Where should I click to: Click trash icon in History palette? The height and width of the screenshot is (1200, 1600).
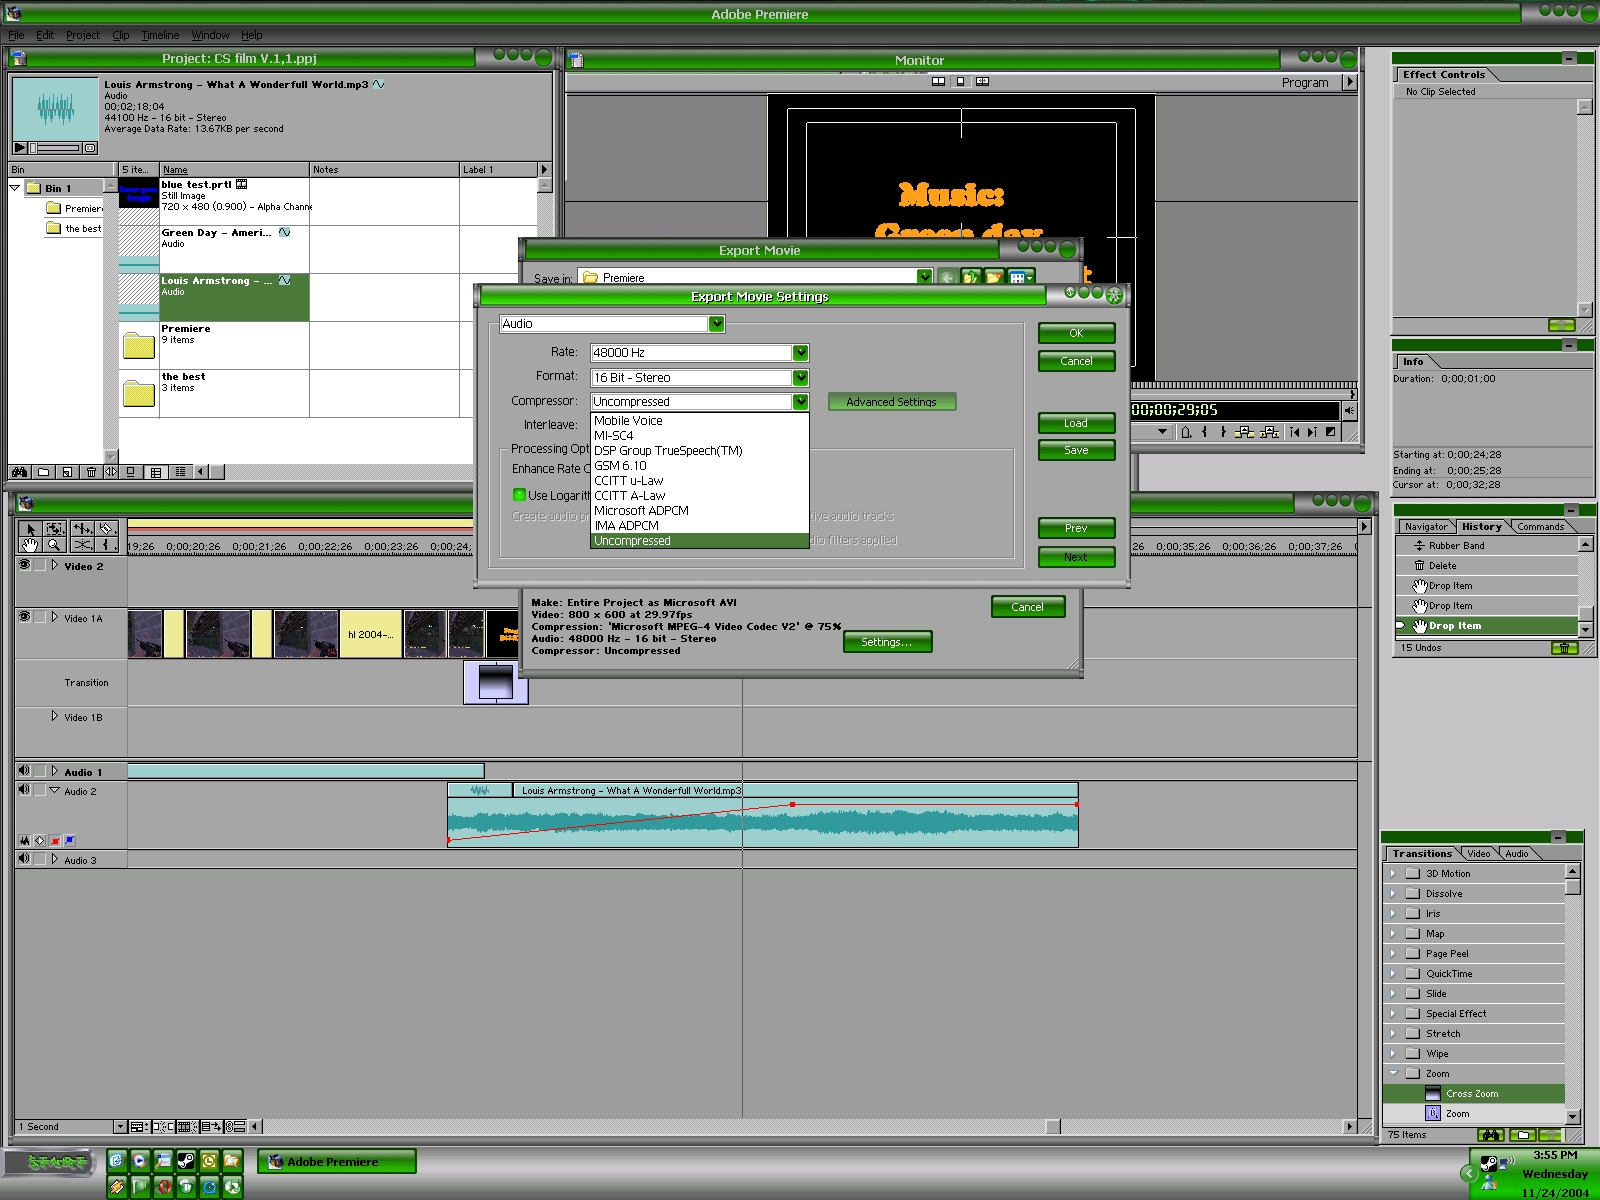tap(1564, 648)
